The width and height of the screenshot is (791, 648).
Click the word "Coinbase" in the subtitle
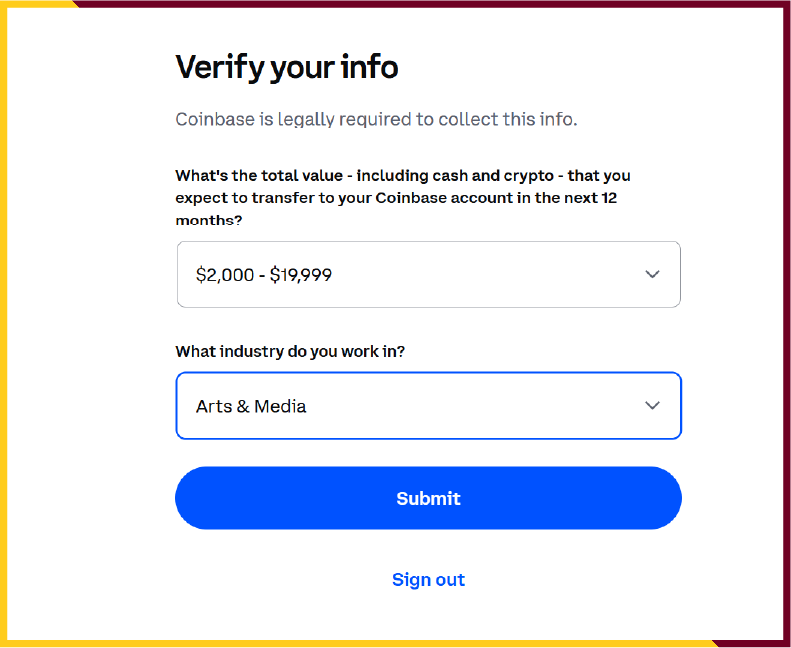coord(215,120)
